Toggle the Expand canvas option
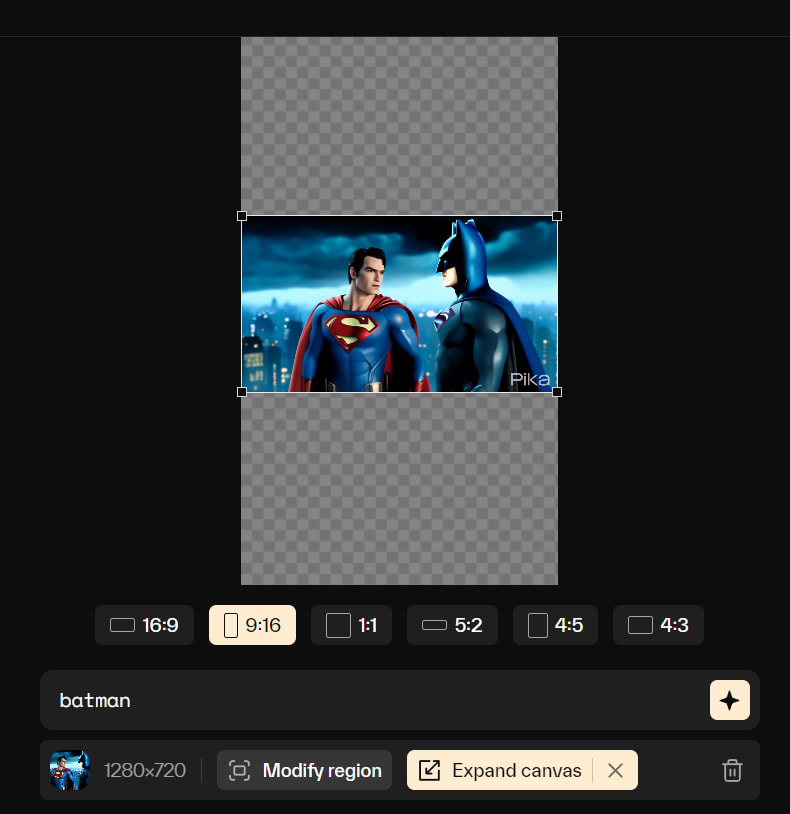 (x=500, y=770)
